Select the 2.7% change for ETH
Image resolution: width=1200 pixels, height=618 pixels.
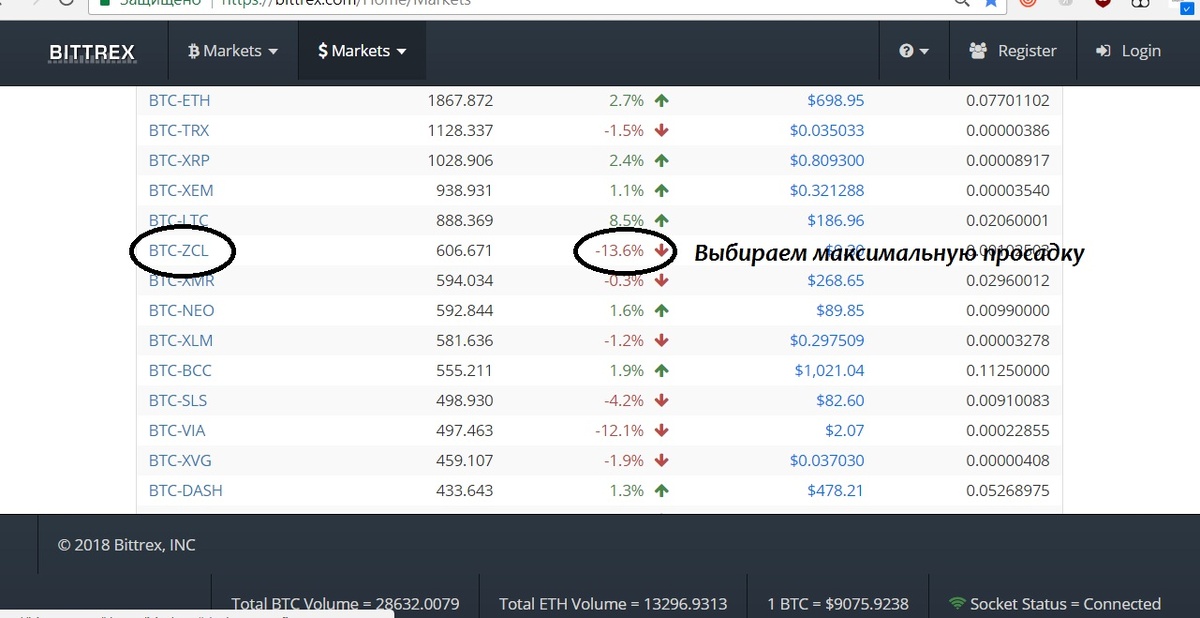point(626,101)
